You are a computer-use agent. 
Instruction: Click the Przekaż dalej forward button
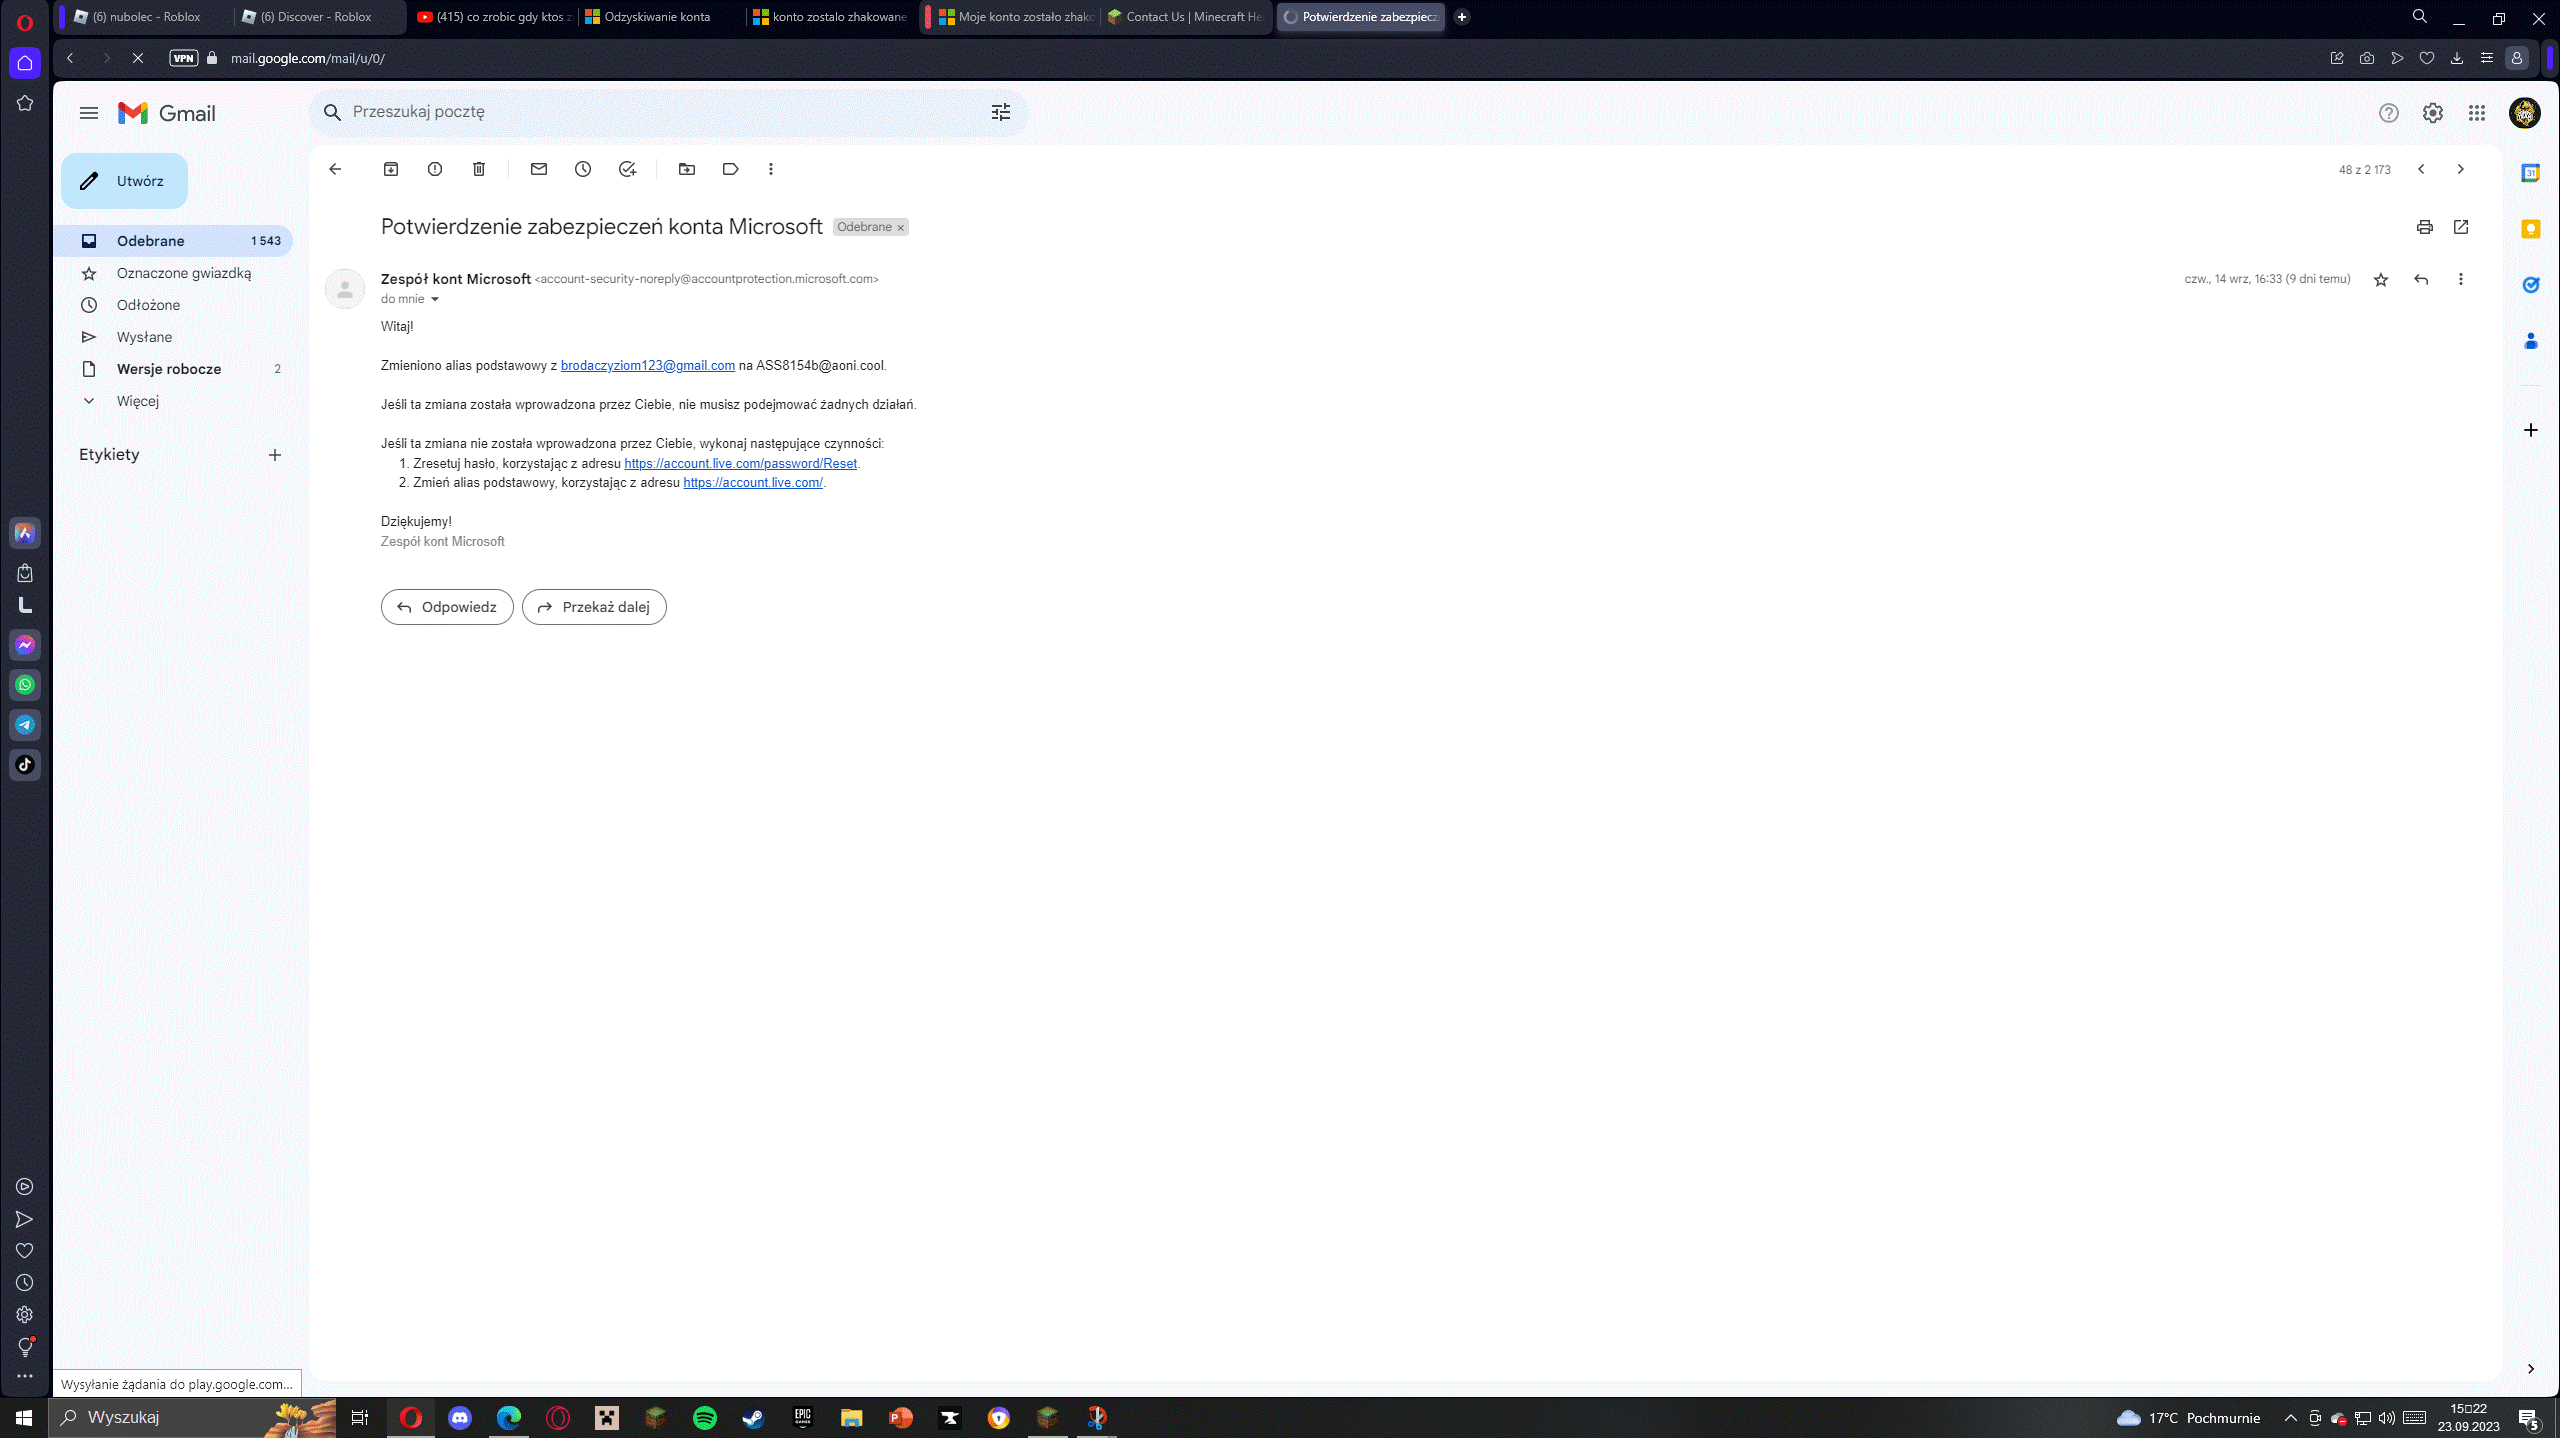point(594,607)
